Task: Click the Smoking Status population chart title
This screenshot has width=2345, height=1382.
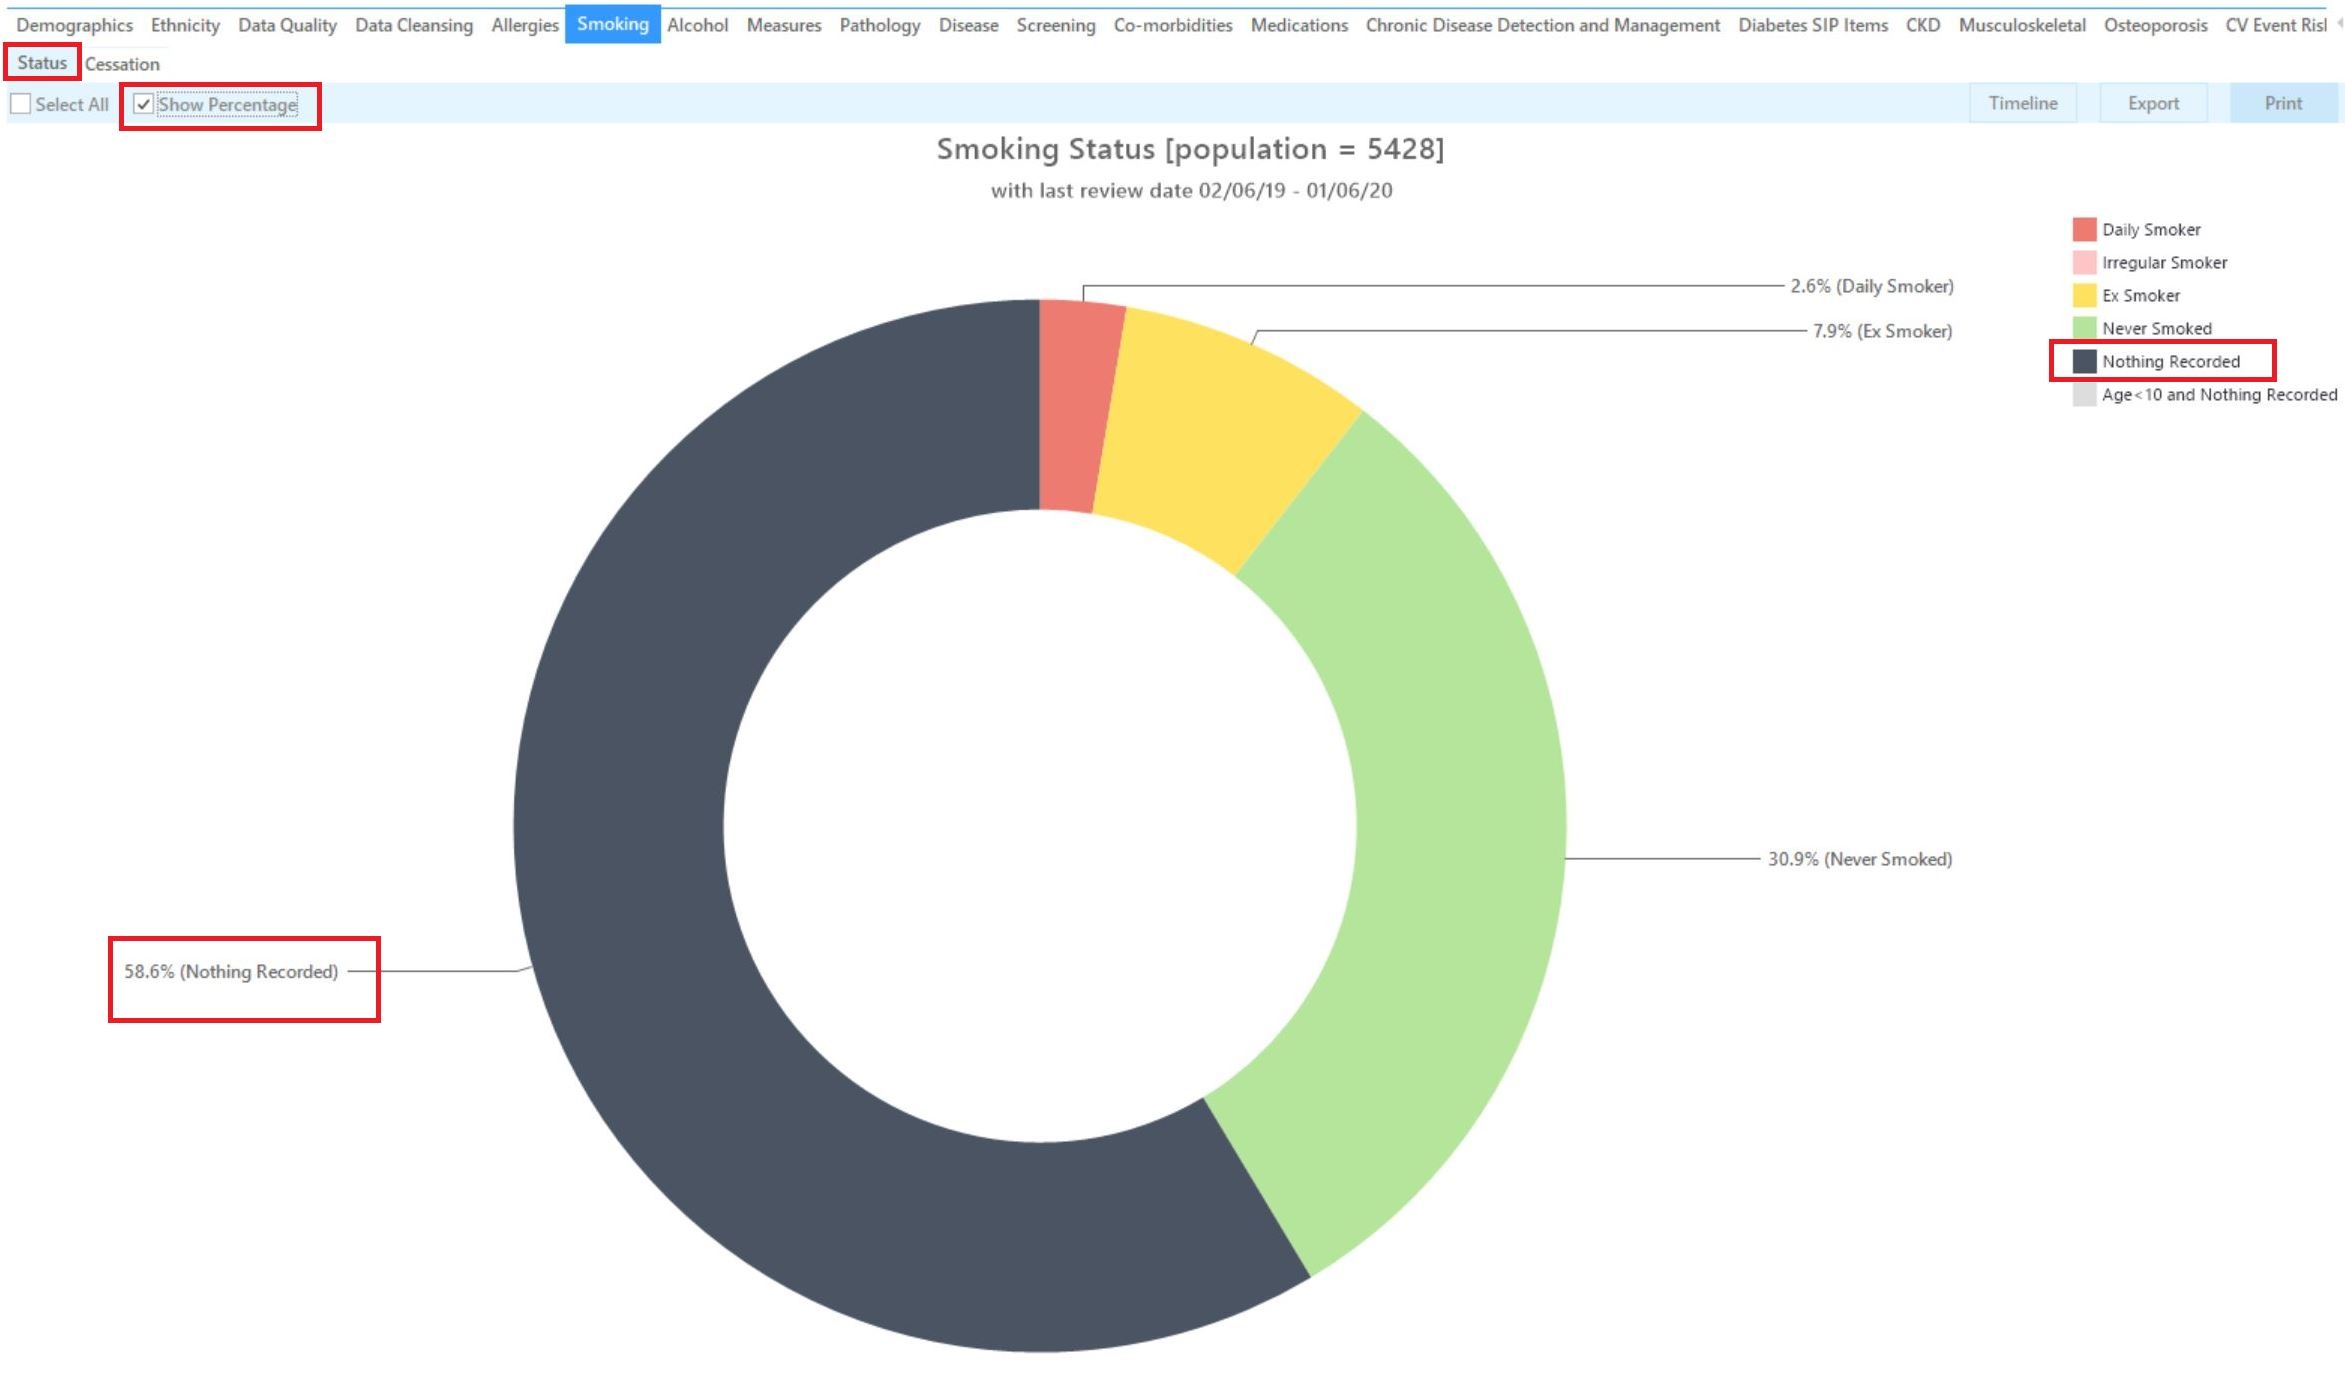Action: (x=1190, y=149)
